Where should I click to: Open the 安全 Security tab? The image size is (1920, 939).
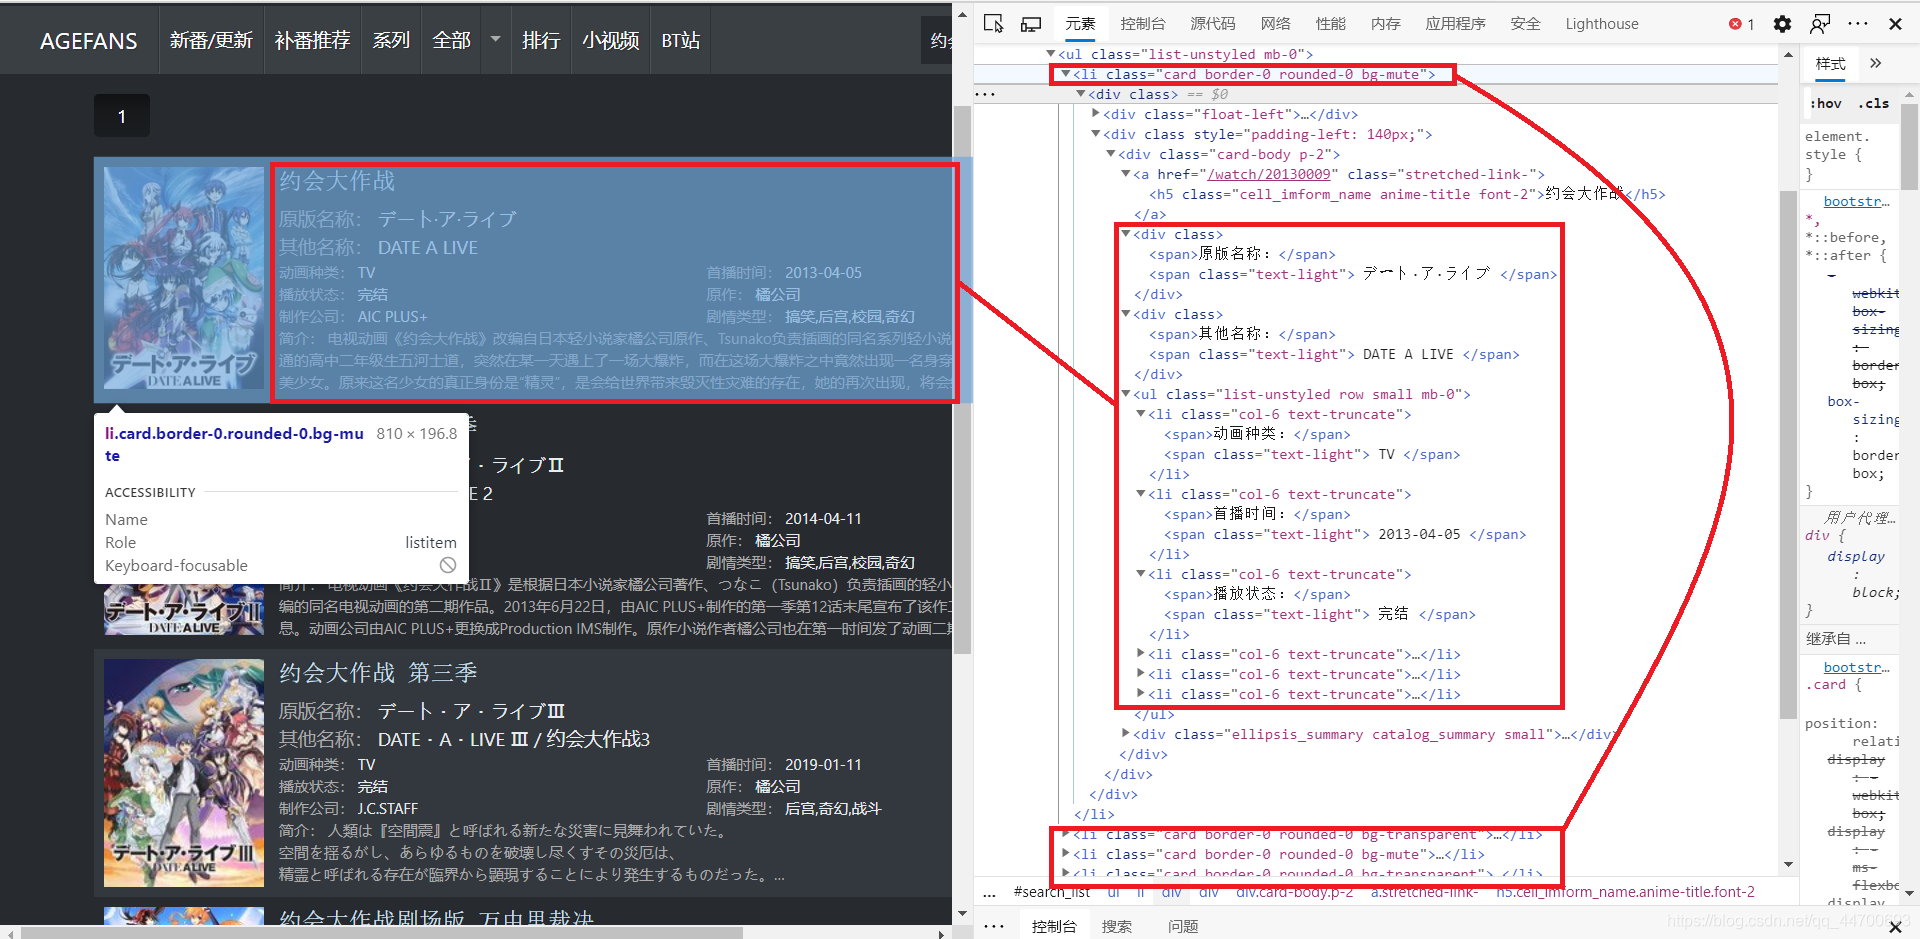tap(1525, 24)
